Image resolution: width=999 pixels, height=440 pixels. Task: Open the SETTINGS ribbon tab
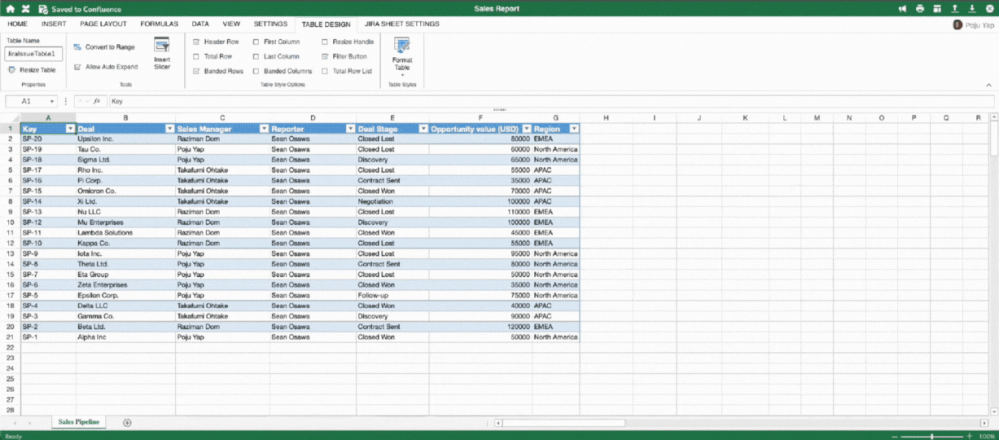click(x=271, y=24)
